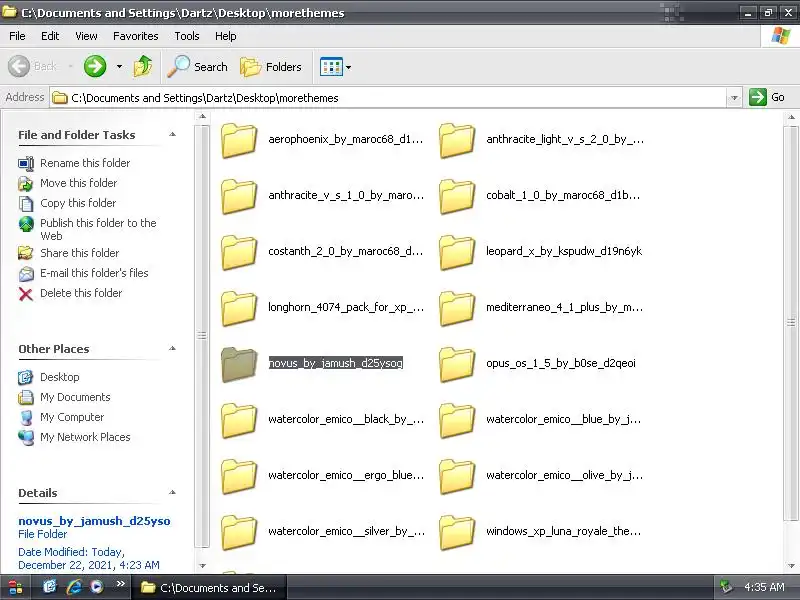Expand Quick Launch overflow chevron
The image size is (800, 600).
120,584
